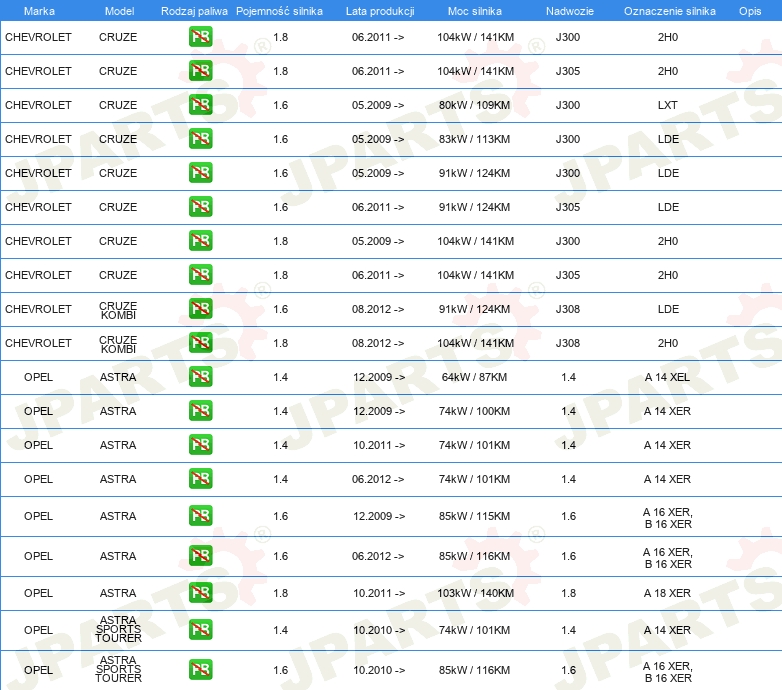This screenshot has width=782, height=690.
Task: Click the OPEL brand cell in the A 14 XEL row
Action: 38,377
